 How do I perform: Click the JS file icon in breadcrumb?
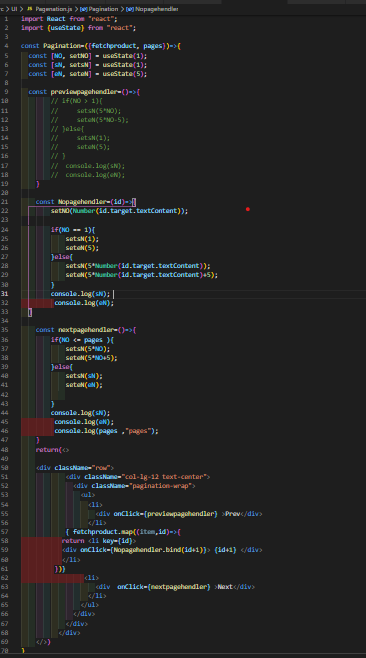pos(29,8)
